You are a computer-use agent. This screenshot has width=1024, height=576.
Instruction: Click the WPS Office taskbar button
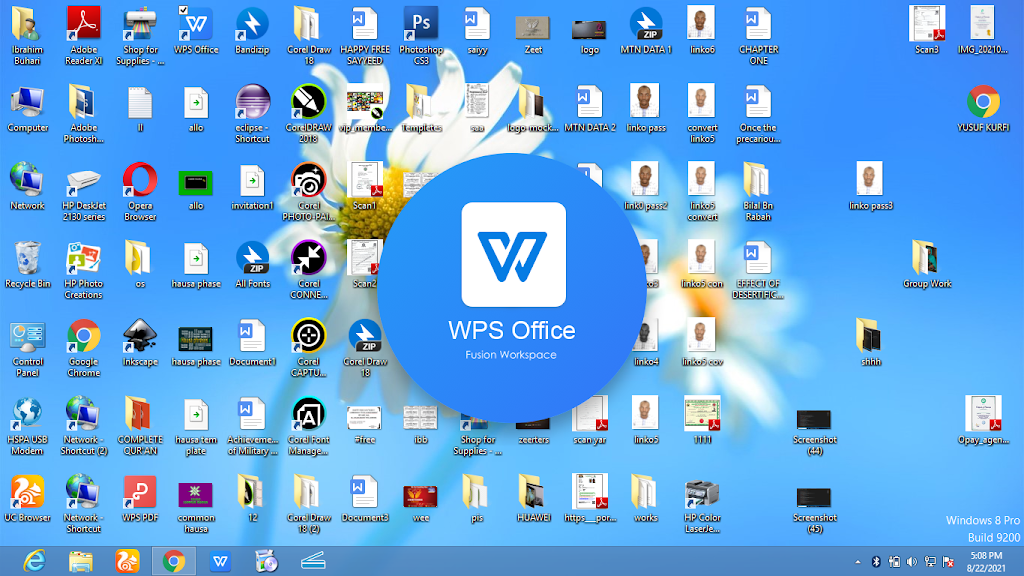coord(220,561)
